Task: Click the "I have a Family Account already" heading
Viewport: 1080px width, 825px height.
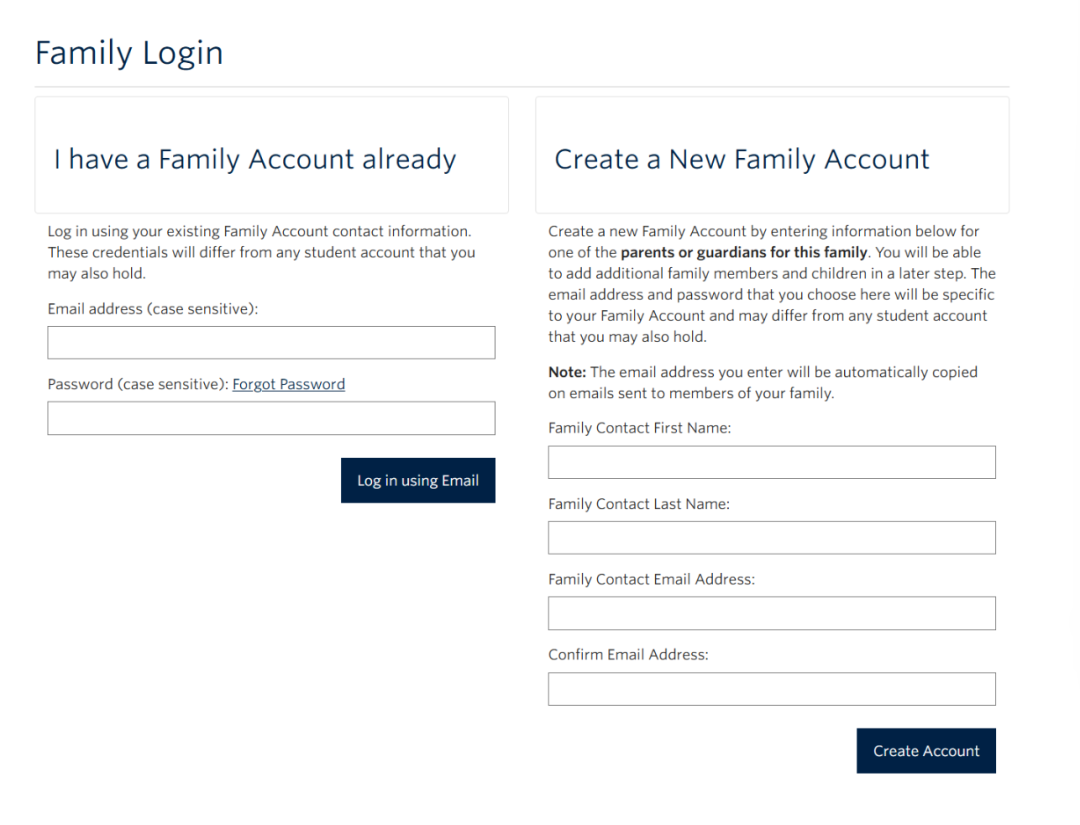Action: 255,159
